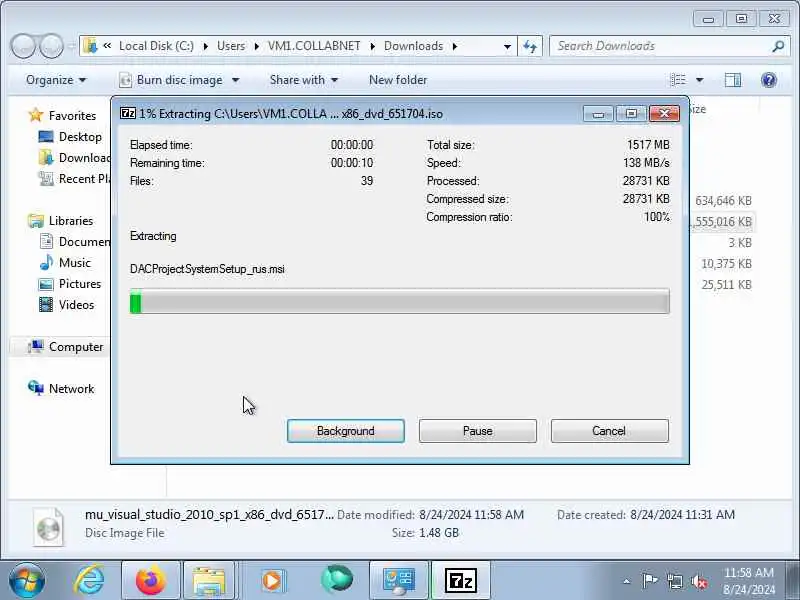Open Explorer help icon
This screenshot has width=800, height=600.
coord(768,80)
